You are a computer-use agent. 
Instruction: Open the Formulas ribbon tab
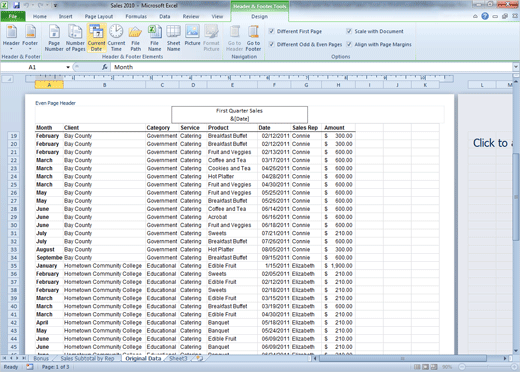tap(136, 16)
